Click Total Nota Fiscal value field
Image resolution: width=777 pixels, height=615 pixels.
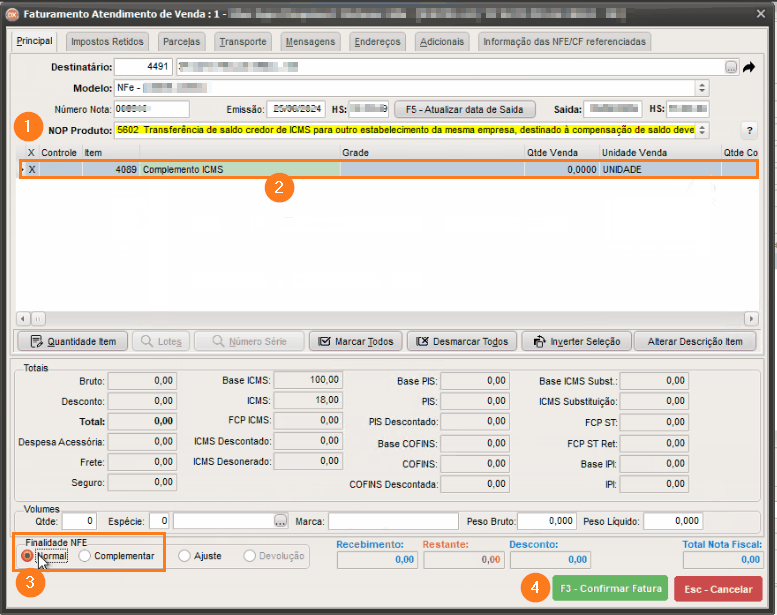tap(722, 560)
